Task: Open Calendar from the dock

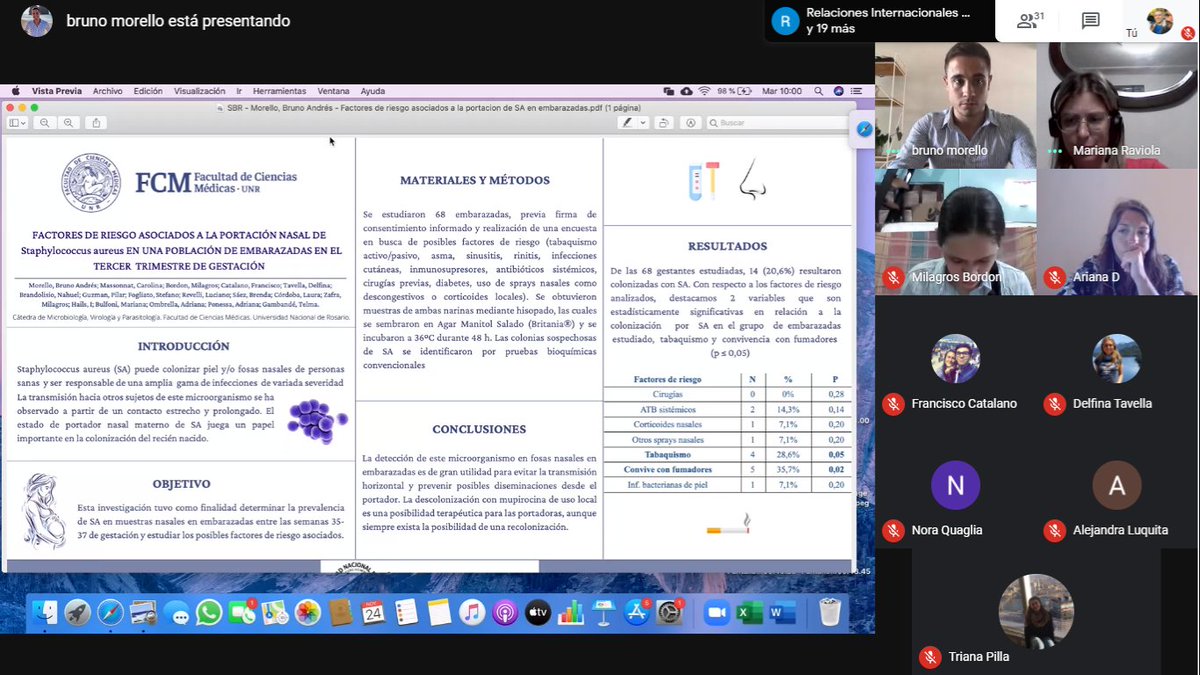Action: 373,612
